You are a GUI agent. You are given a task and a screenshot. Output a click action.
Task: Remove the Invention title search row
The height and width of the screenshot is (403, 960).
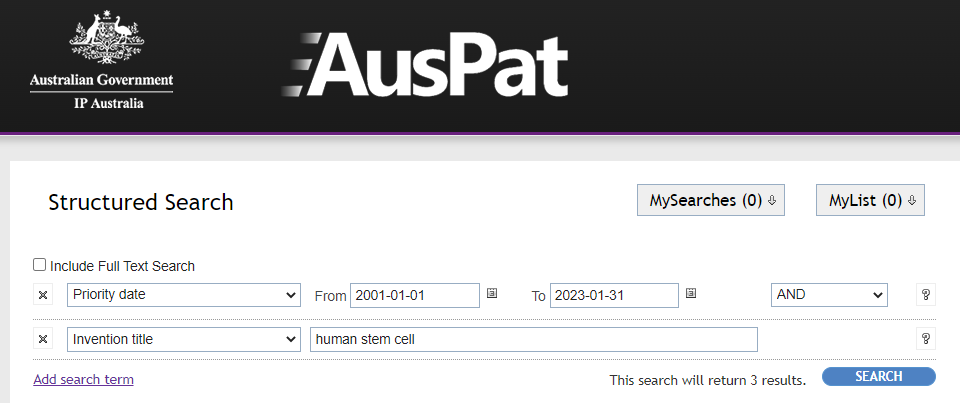tap(43, 339)
